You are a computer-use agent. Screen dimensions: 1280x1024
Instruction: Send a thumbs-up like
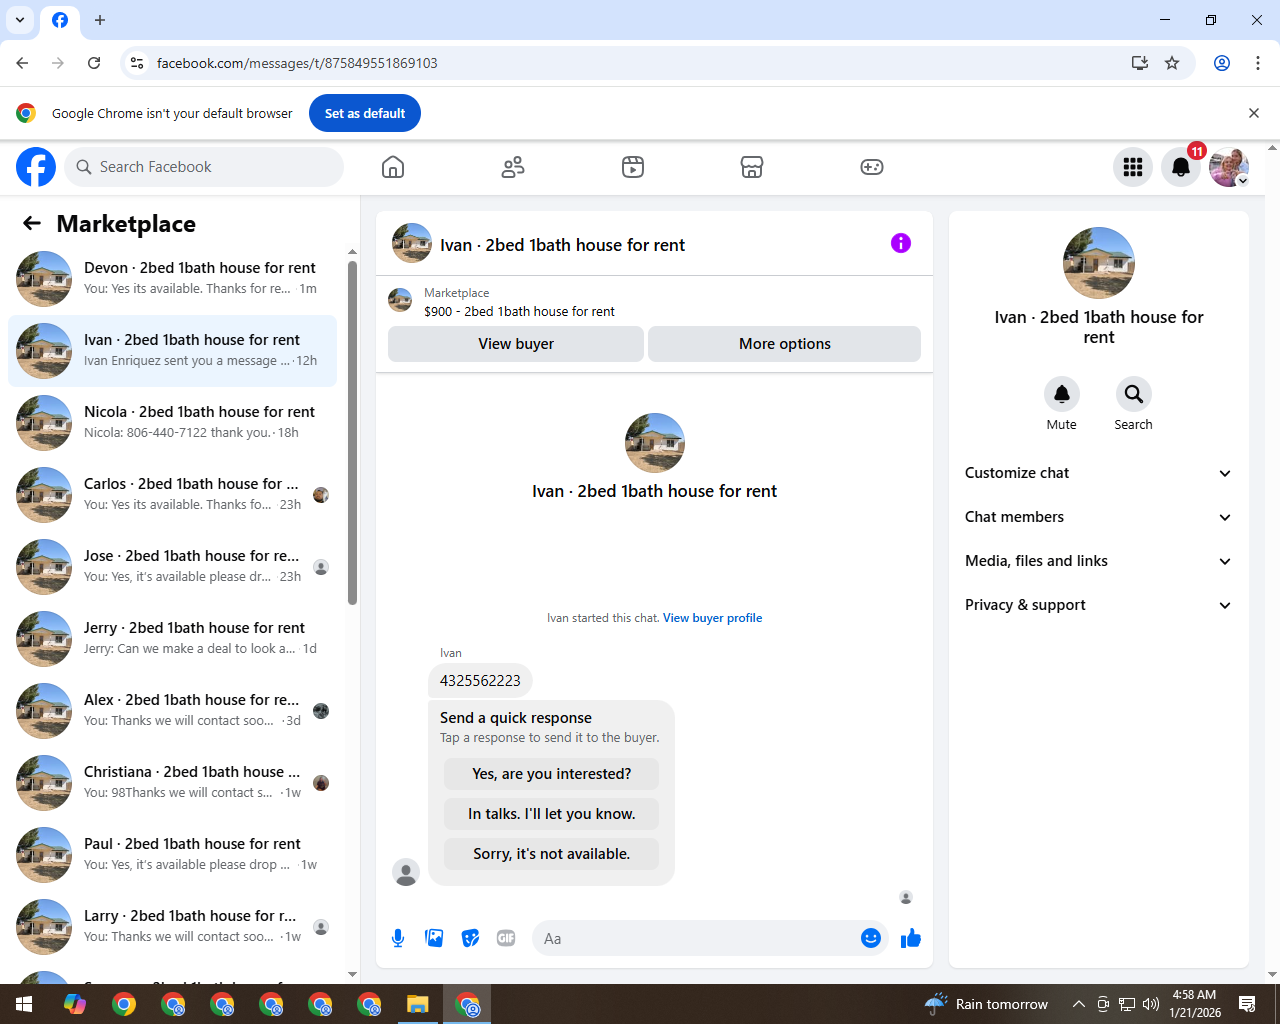910,938
